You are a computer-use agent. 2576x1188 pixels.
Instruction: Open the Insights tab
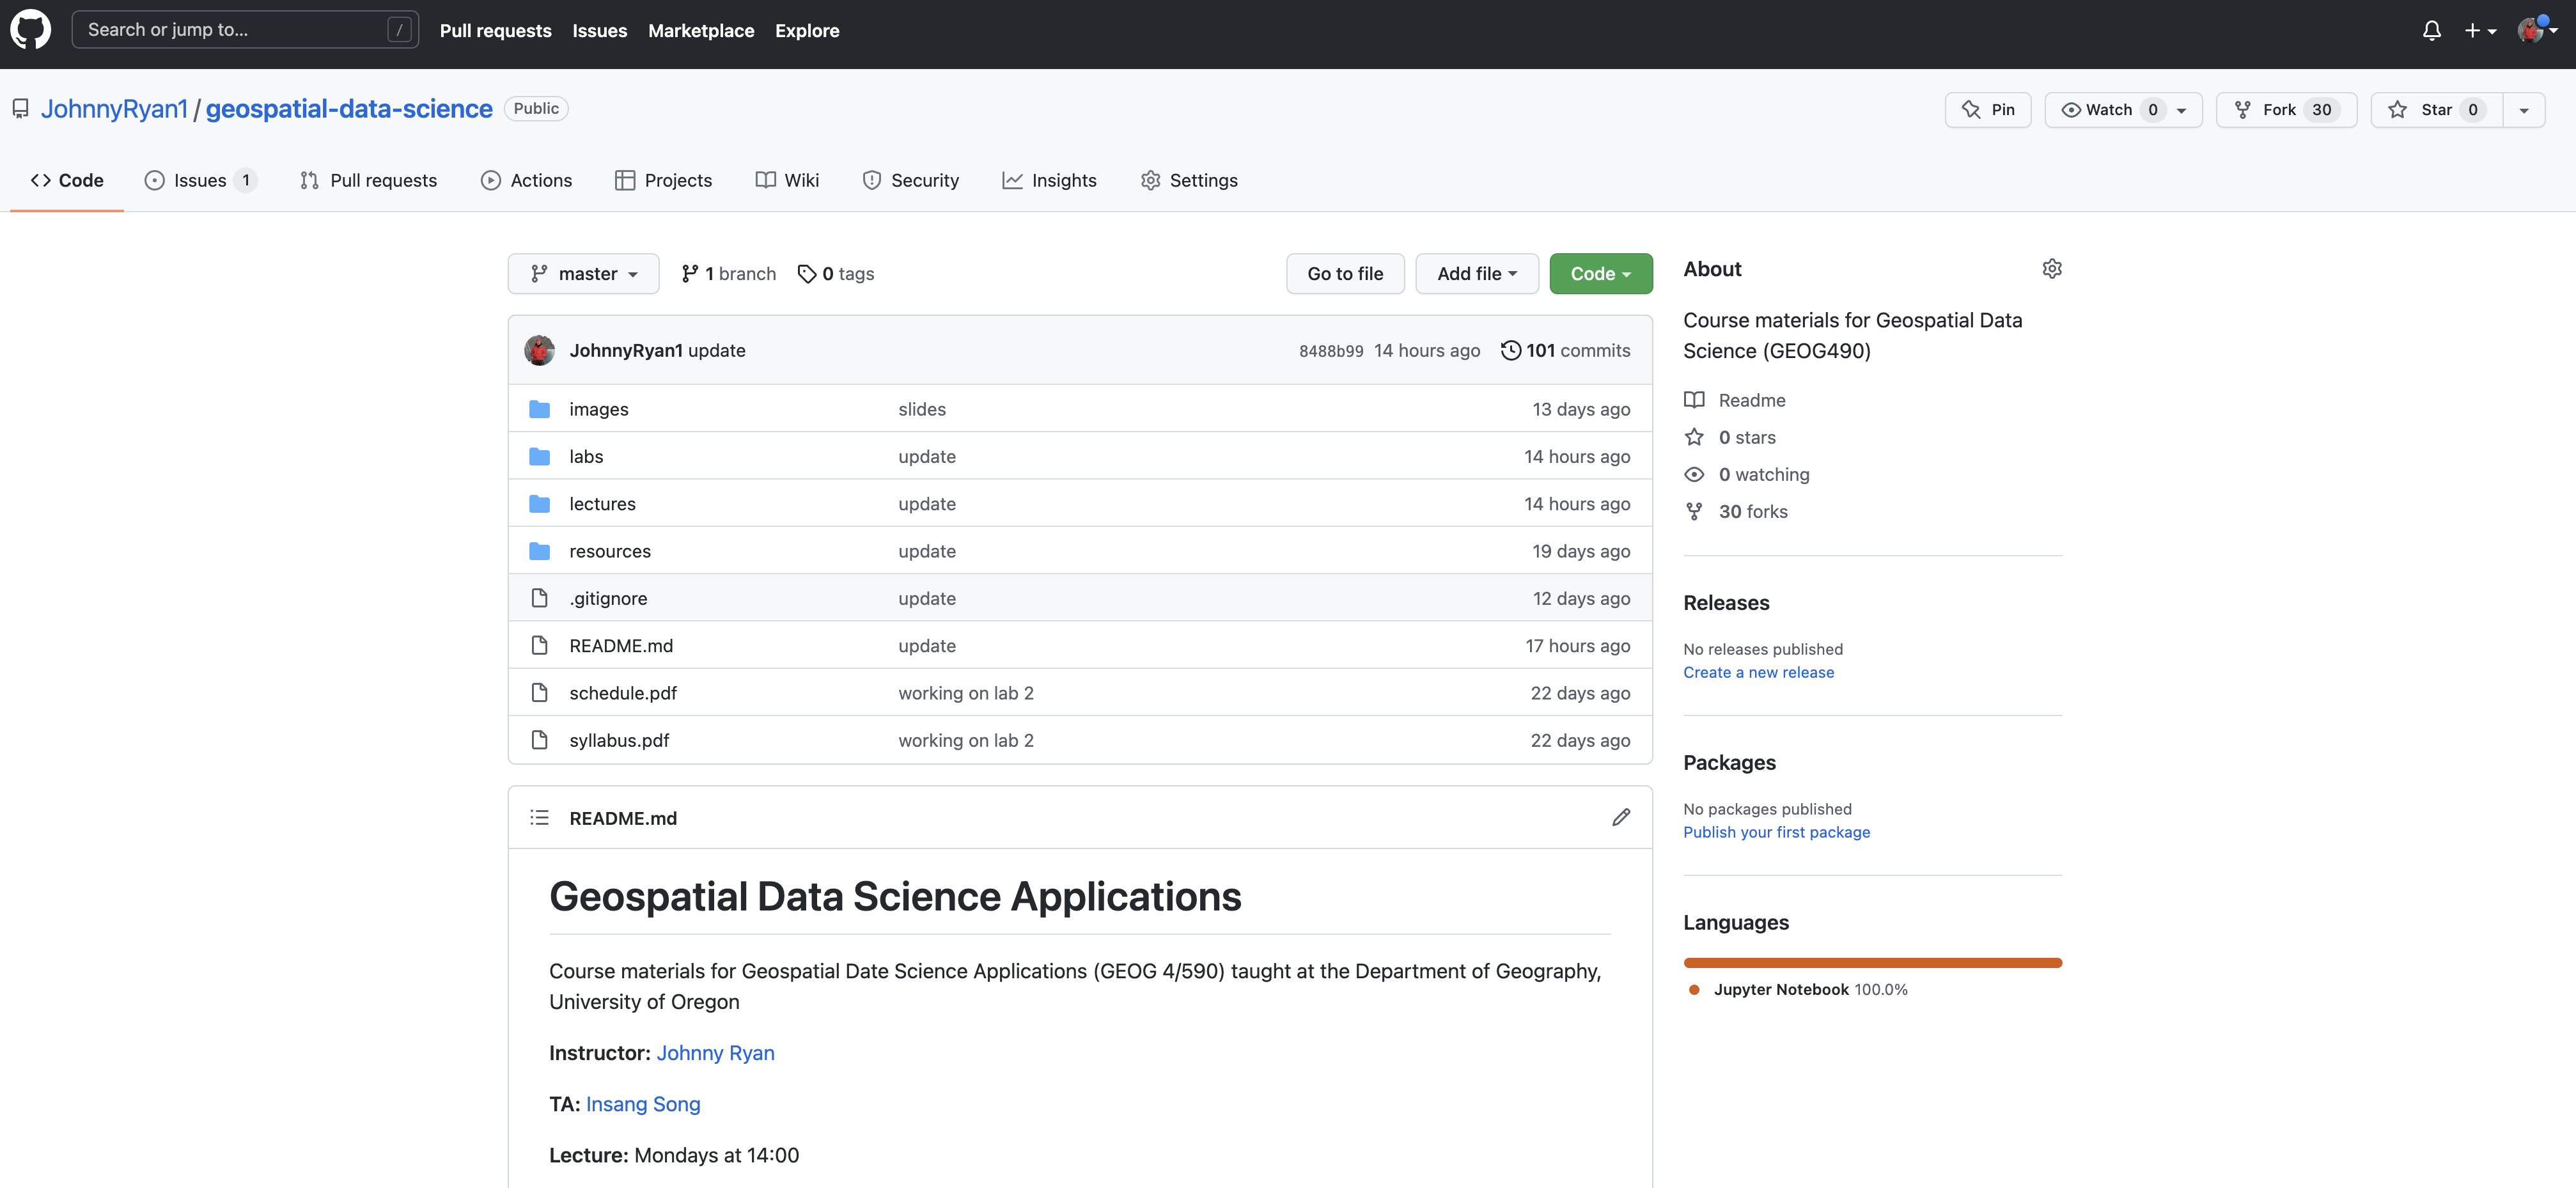point(1049,180)
